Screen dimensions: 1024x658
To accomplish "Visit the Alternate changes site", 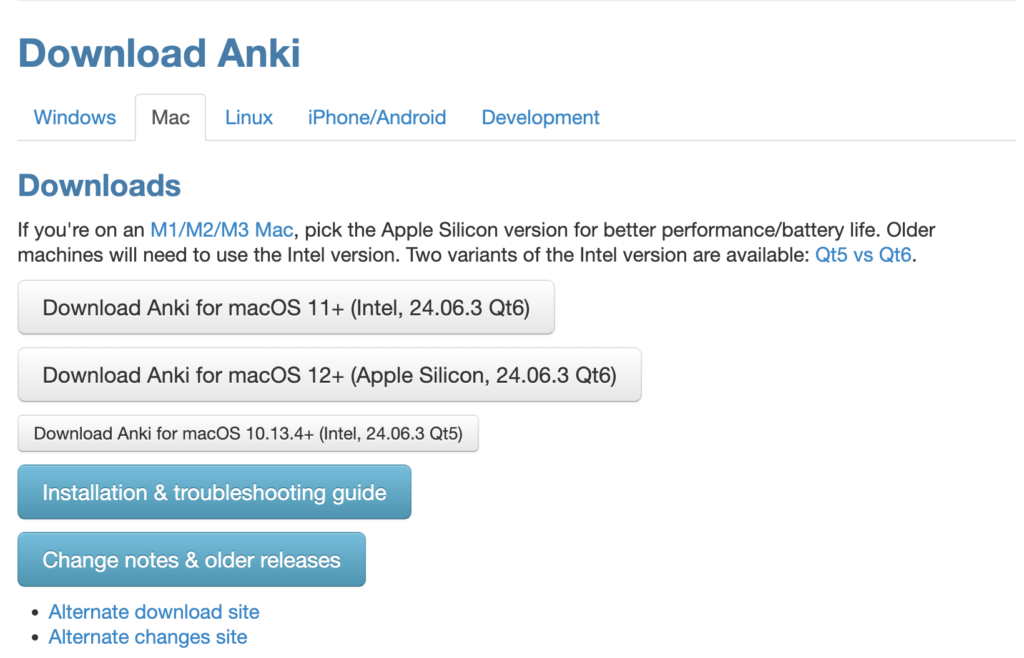I will coord(147,637).
